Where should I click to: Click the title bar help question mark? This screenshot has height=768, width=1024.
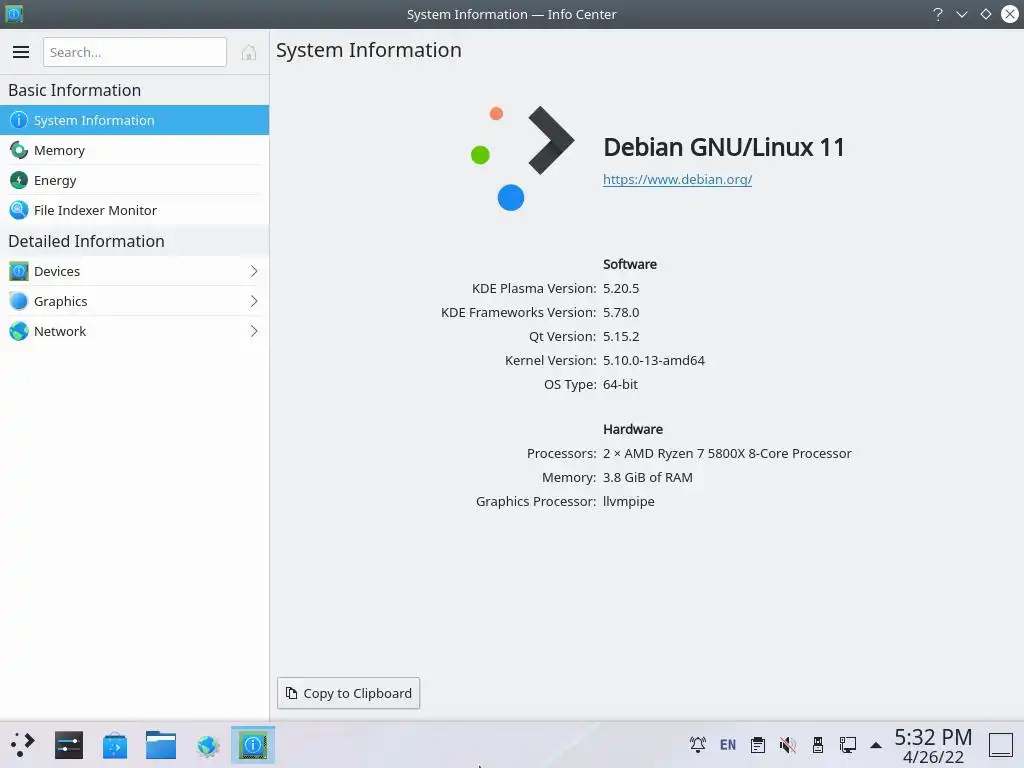[x=938, y=14]
